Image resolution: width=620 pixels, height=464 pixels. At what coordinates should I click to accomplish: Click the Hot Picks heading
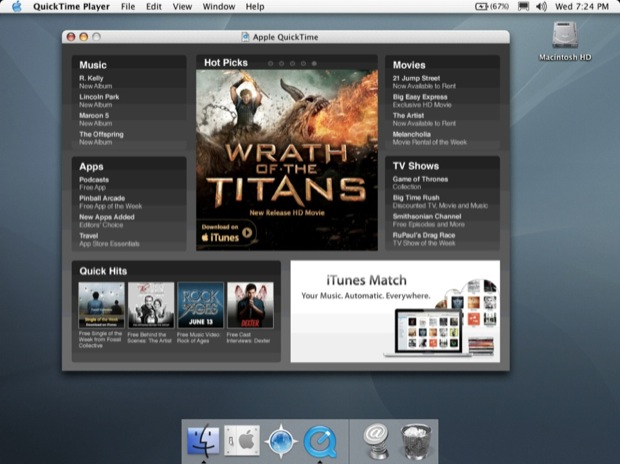click(x=226, y=62)
